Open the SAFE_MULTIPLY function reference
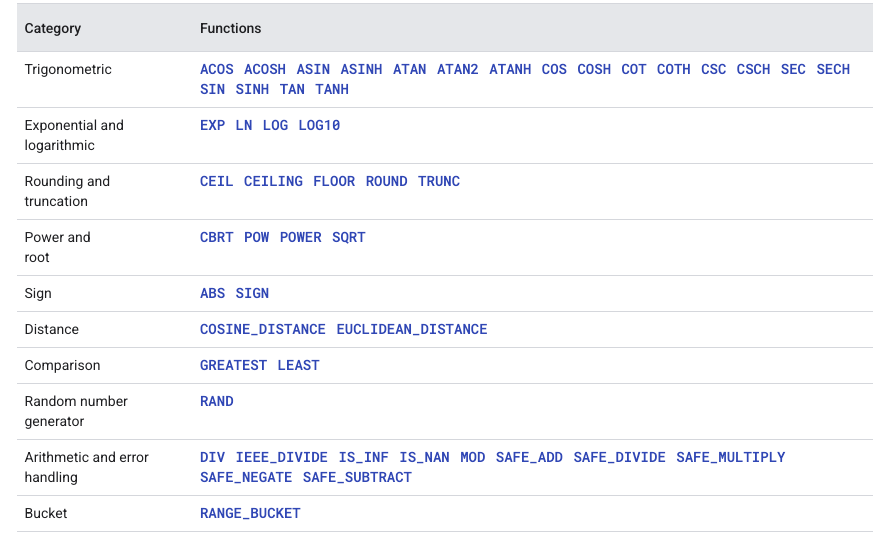Screen dimensions: 887x548 tap(730, 458)
